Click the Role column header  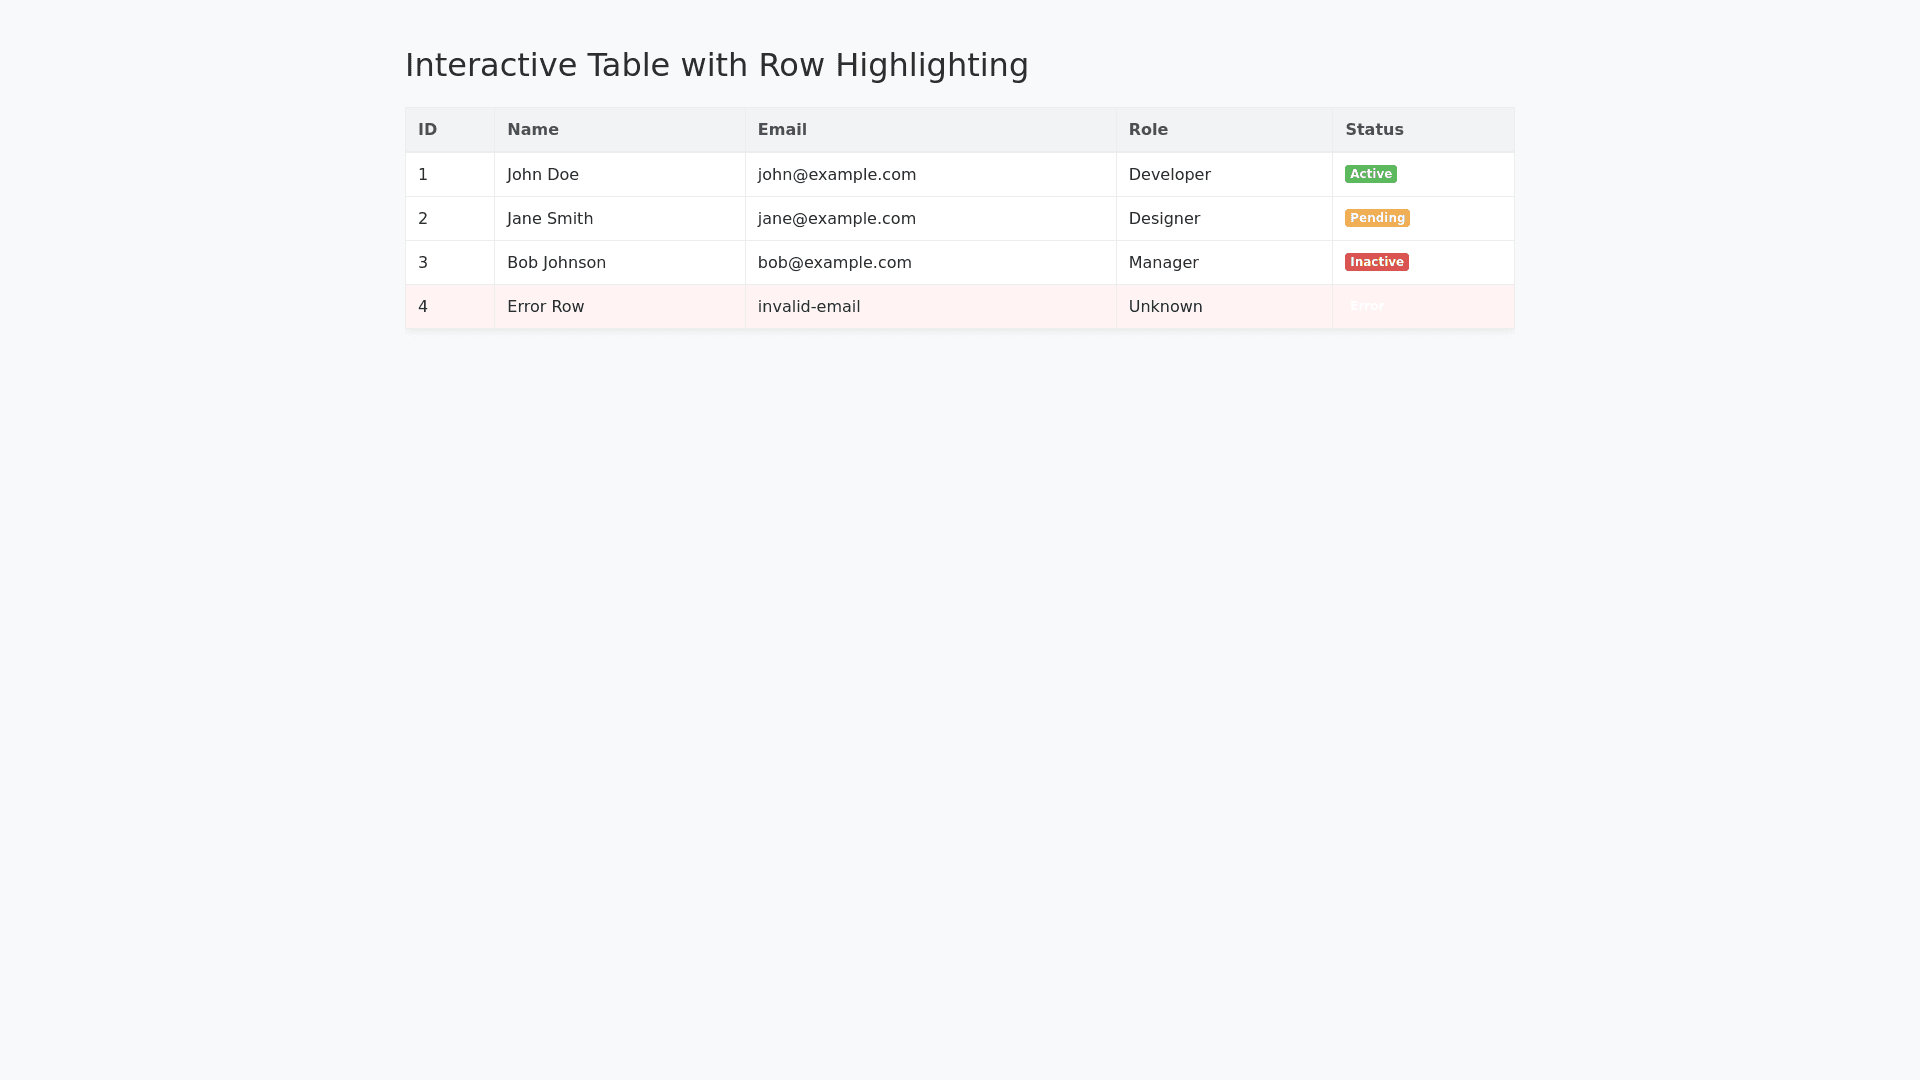click(x=1148, y=130)
